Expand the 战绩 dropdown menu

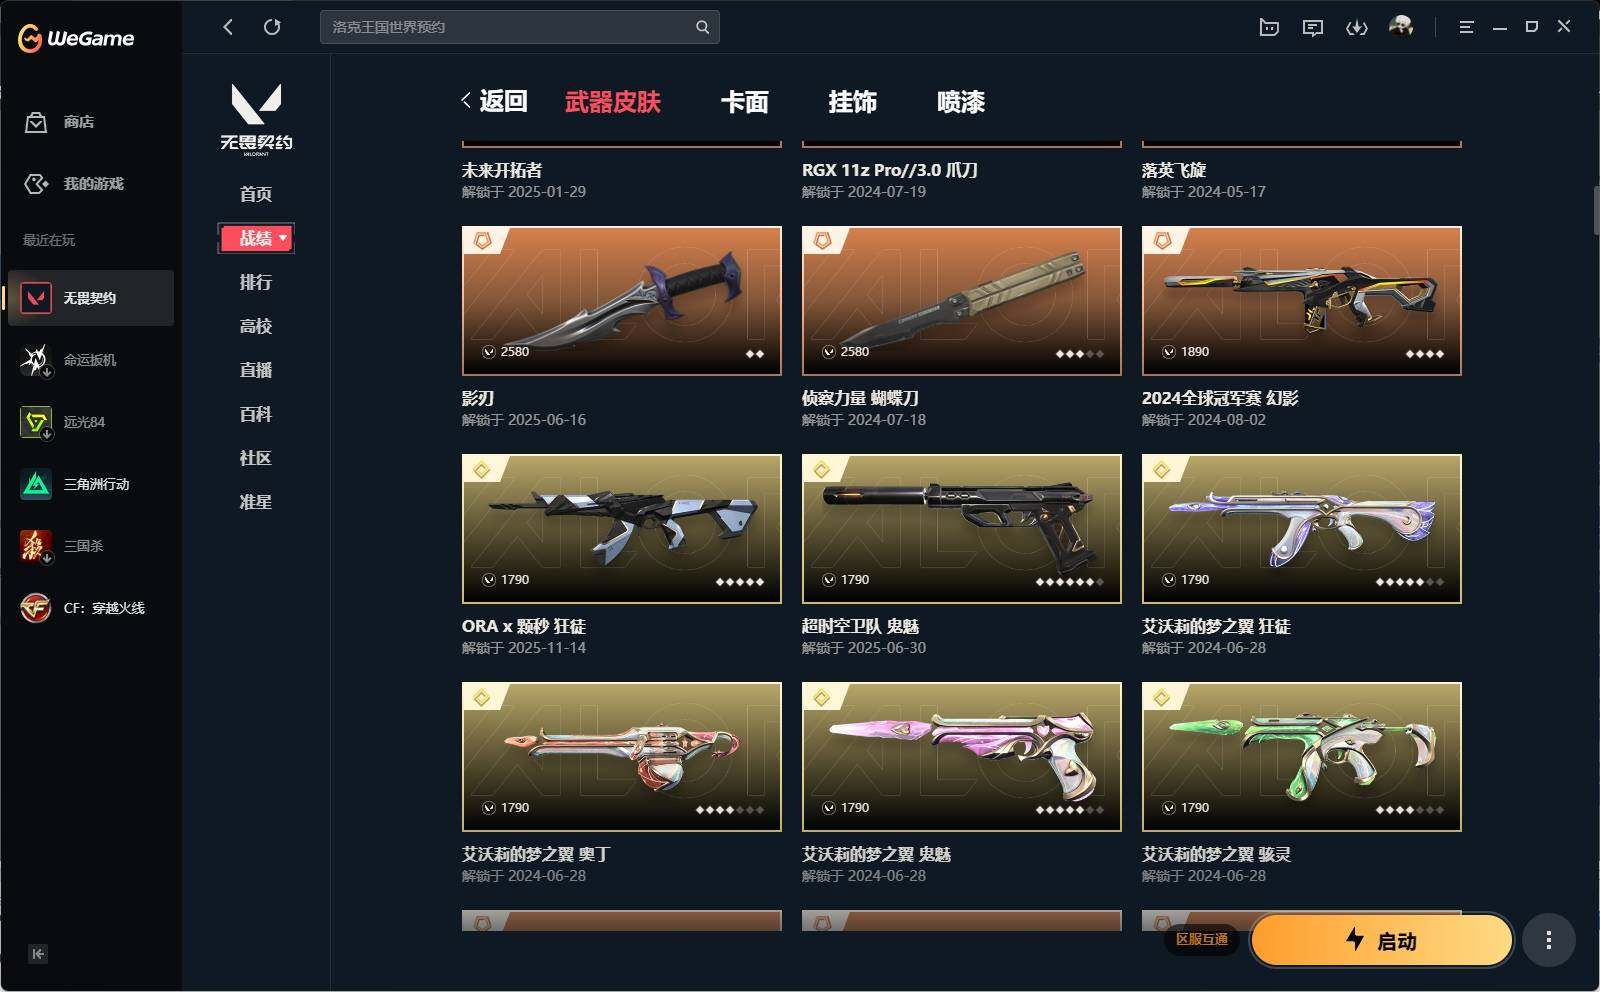(x=256, y=238)
